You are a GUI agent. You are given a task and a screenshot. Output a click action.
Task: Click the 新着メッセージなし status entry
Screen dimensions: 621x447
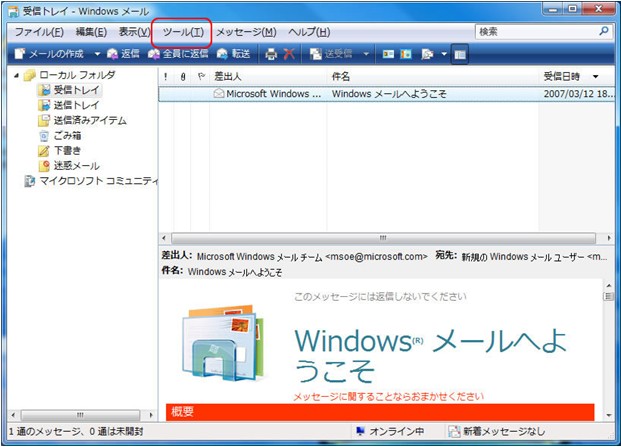pos(497,431)
